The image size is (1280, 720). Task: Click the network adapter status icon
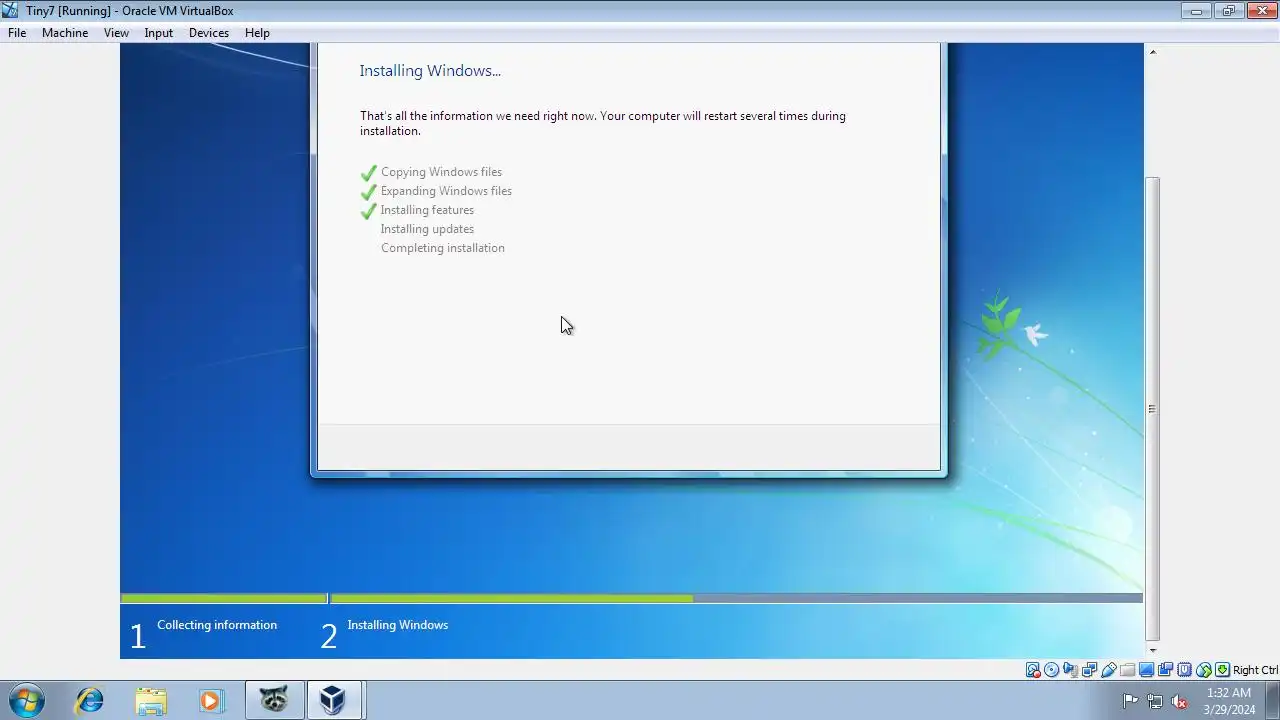point(1089,670)
